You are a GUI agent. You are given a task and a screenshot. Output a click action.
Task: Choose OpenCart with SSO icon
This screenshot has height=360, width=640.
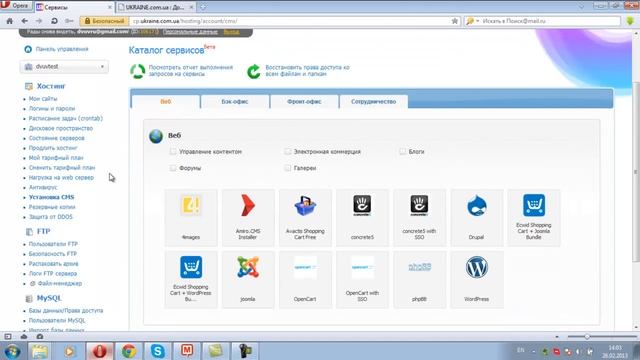[362, 267]
